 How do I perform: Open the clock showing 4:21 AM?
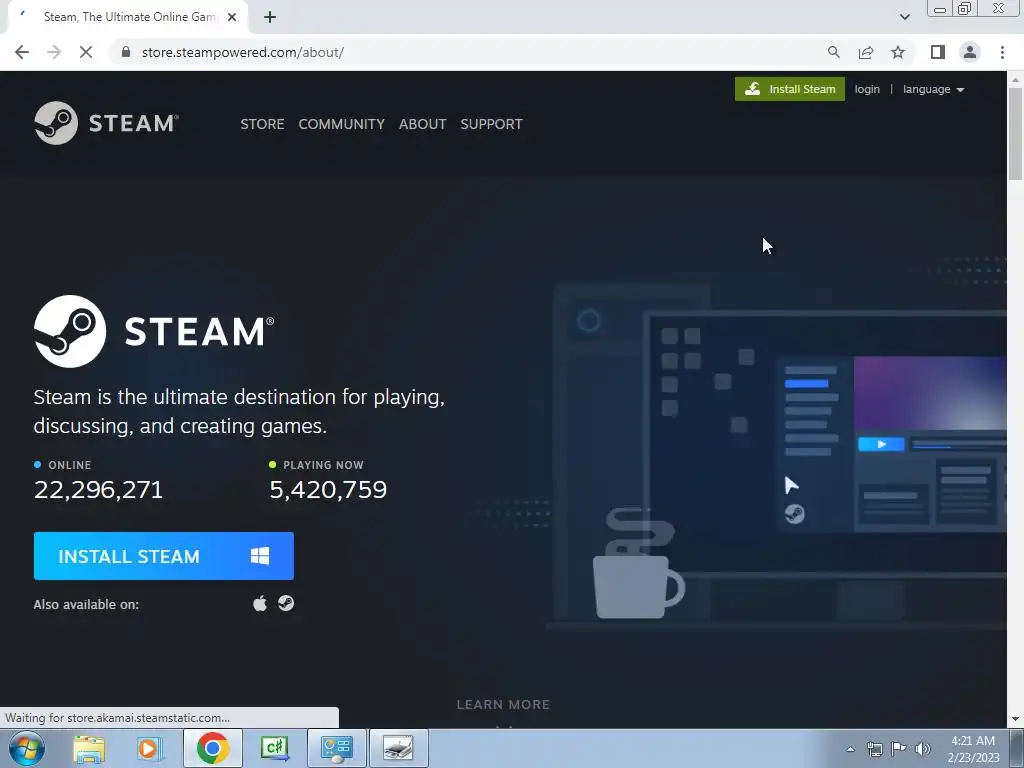(x=973, y=749)
